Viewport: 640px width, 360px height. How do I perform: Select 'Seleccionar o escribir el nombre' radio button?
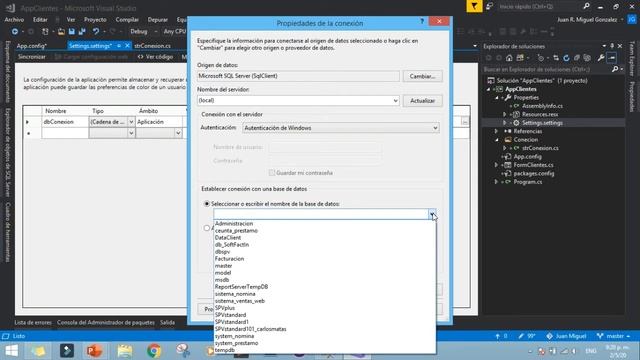207,204
